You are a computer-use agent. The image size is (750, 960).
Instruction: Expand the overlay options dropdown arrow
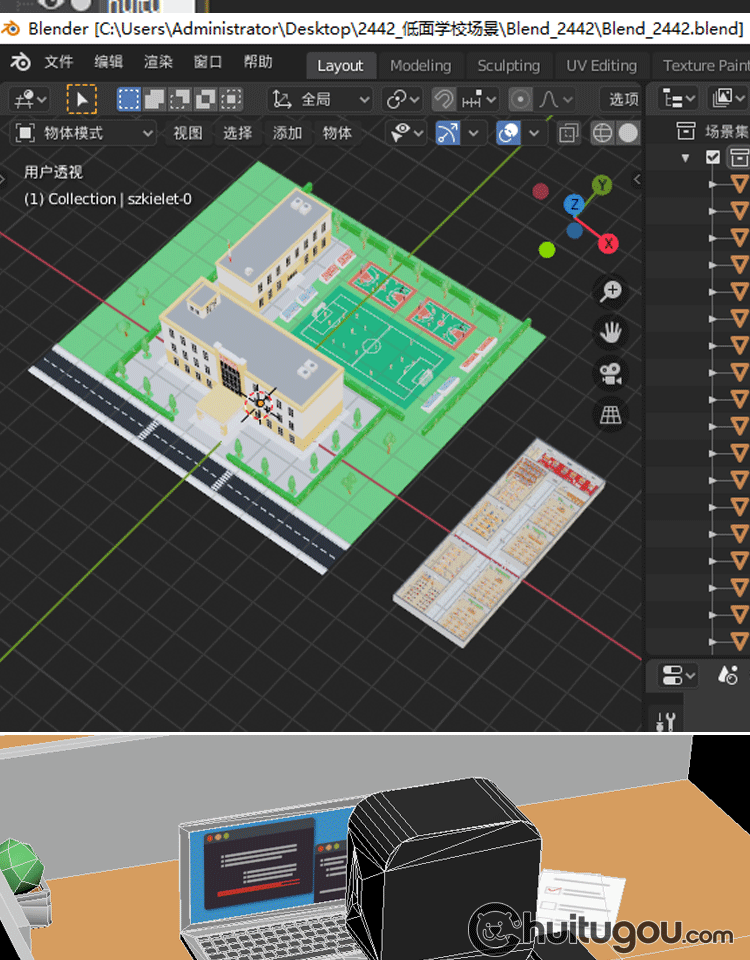pos(534,133)
